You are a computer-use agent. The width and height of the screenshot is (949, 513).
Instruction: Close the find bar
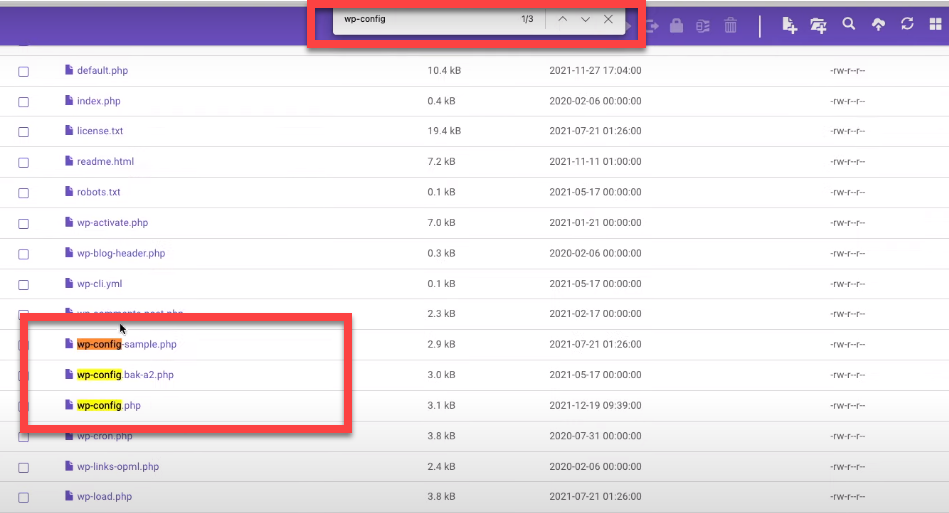point(608,19)
